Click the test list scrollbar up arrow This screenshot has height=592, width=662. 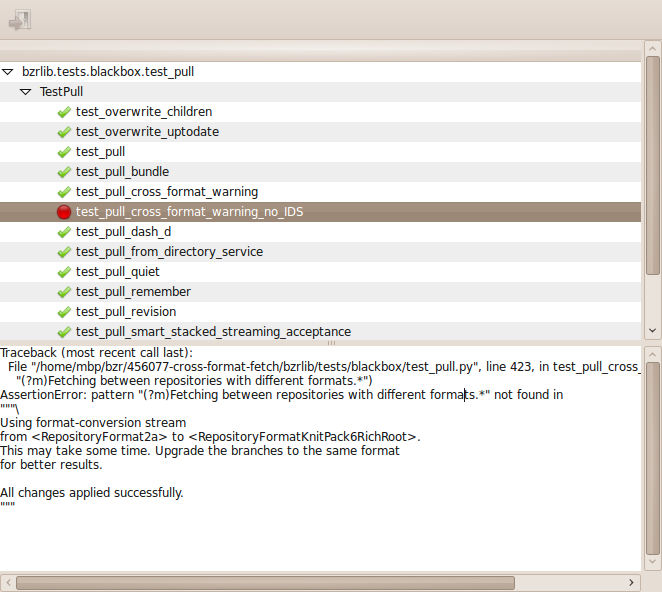click(652, 49)
